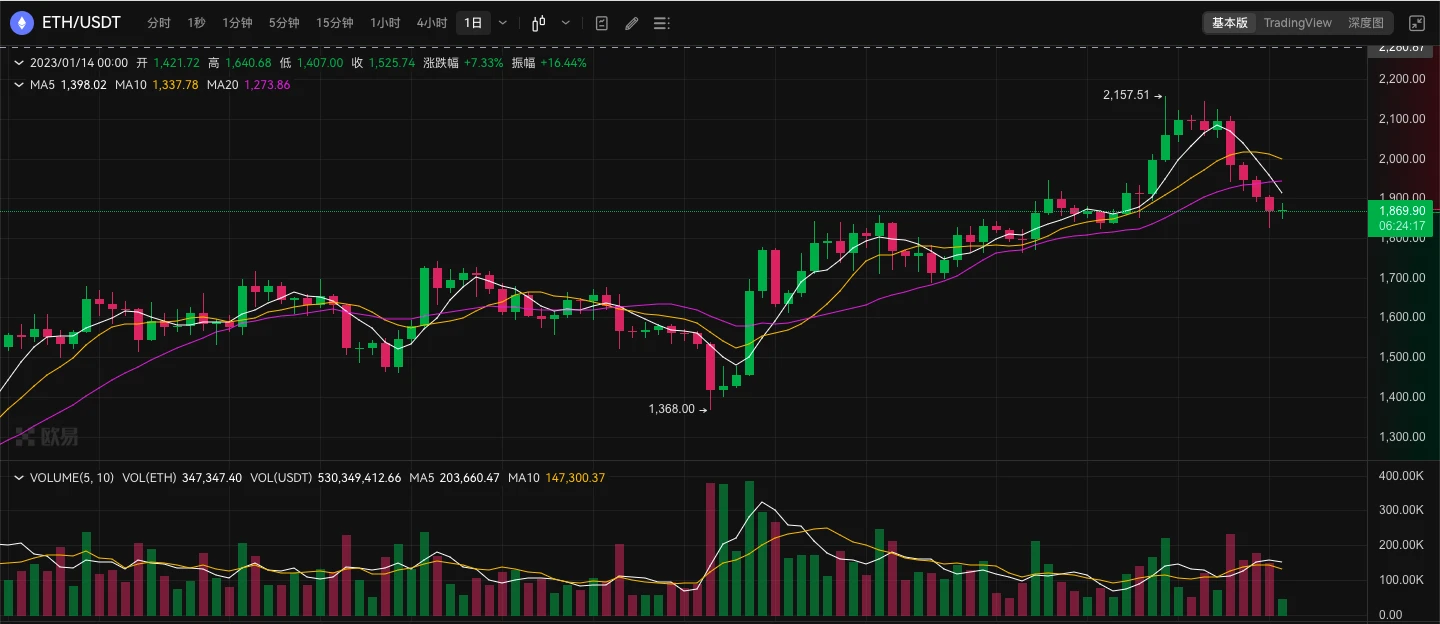Click the 涨跌幅 value +7.33%

point(482,62)
